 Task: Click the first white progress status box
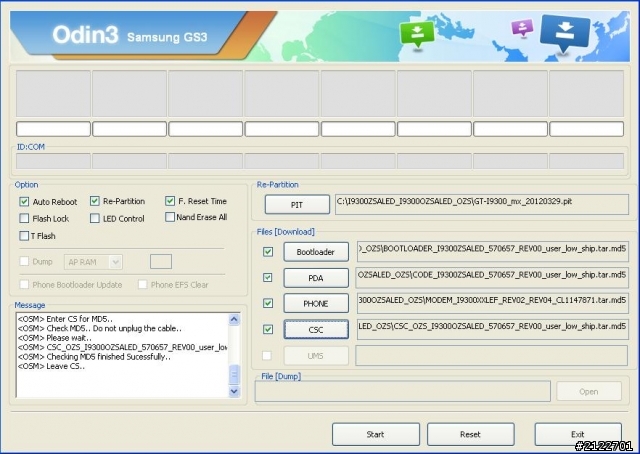53,129
